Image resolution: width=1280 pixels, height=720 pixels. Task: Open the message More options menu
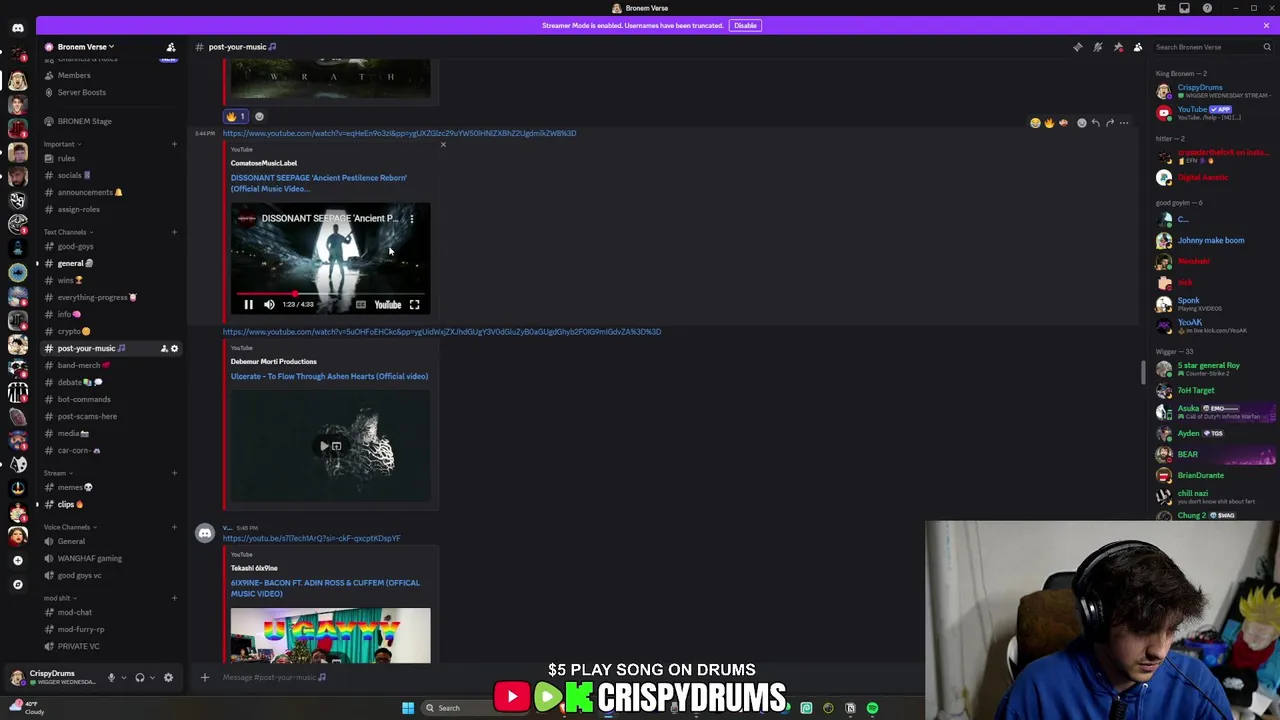[x=1124, y=123]
